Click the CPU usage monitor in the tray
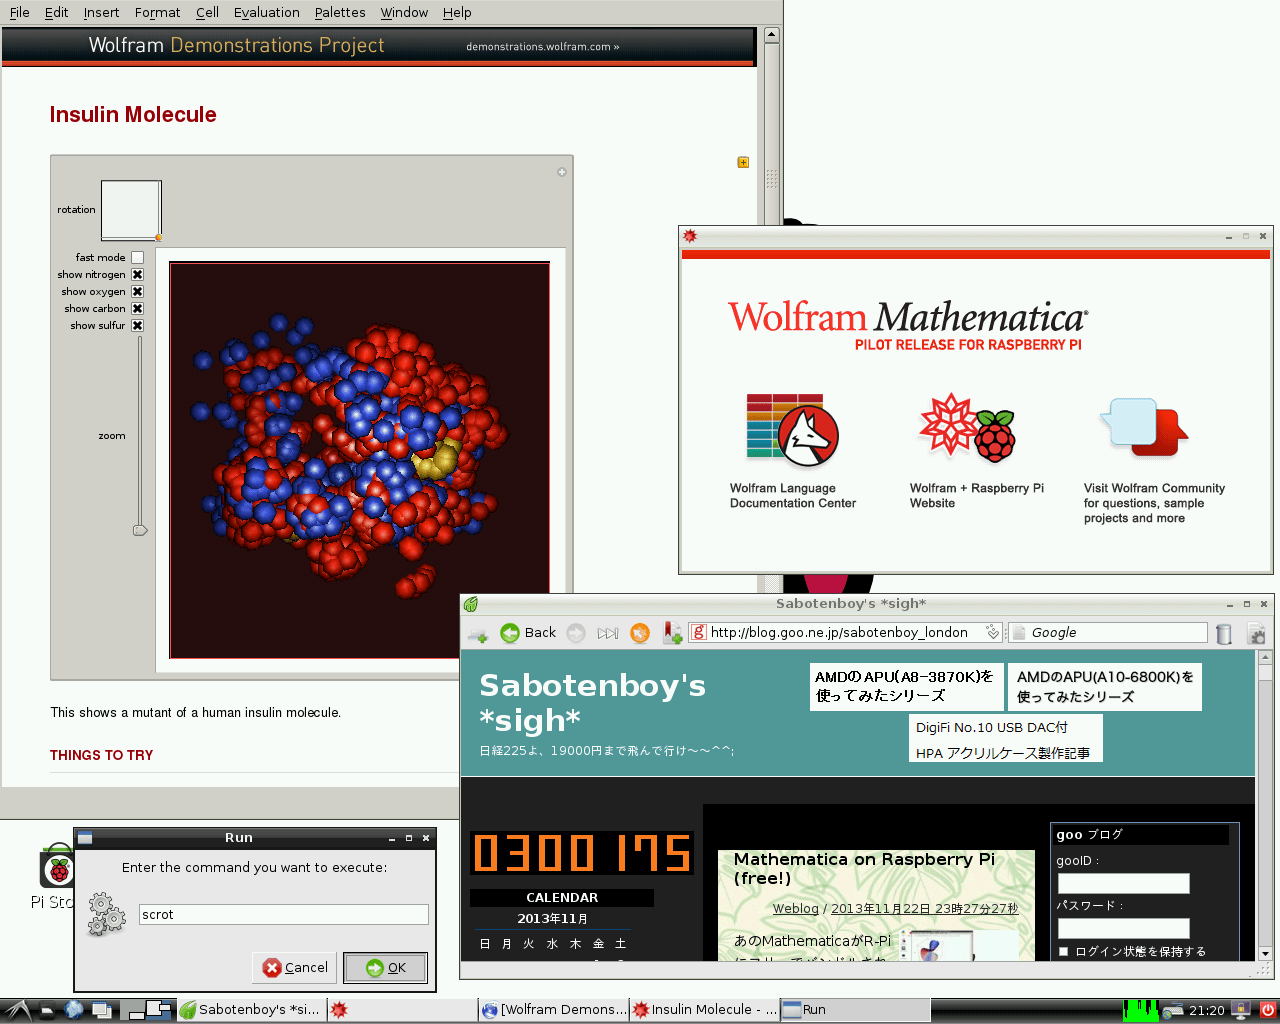1280x1024 pixels. click(1140, 1010)
